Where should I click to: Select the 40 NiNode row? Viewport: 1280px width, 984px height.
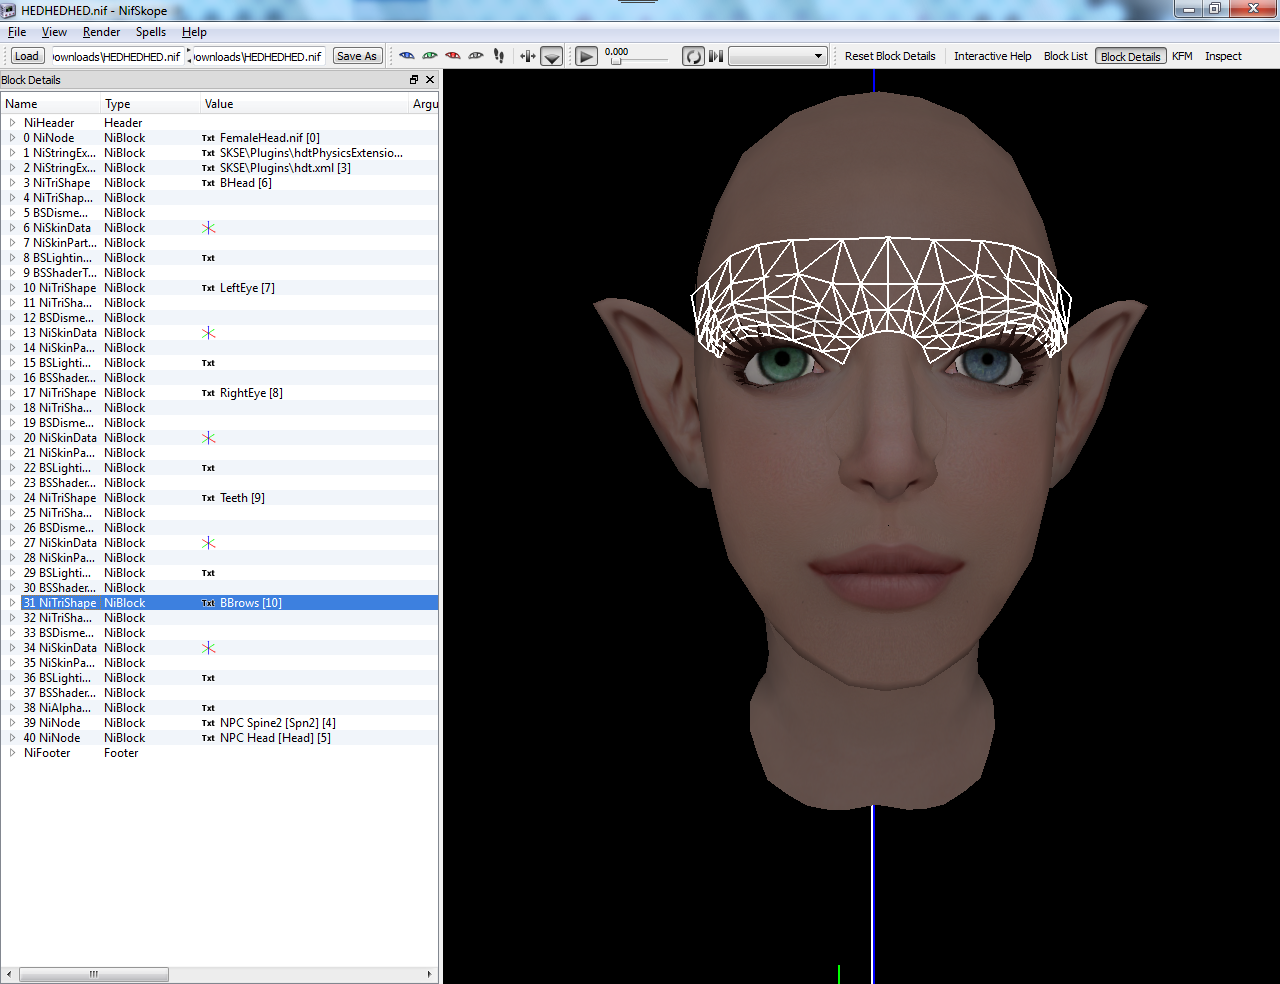click(219, 738)
